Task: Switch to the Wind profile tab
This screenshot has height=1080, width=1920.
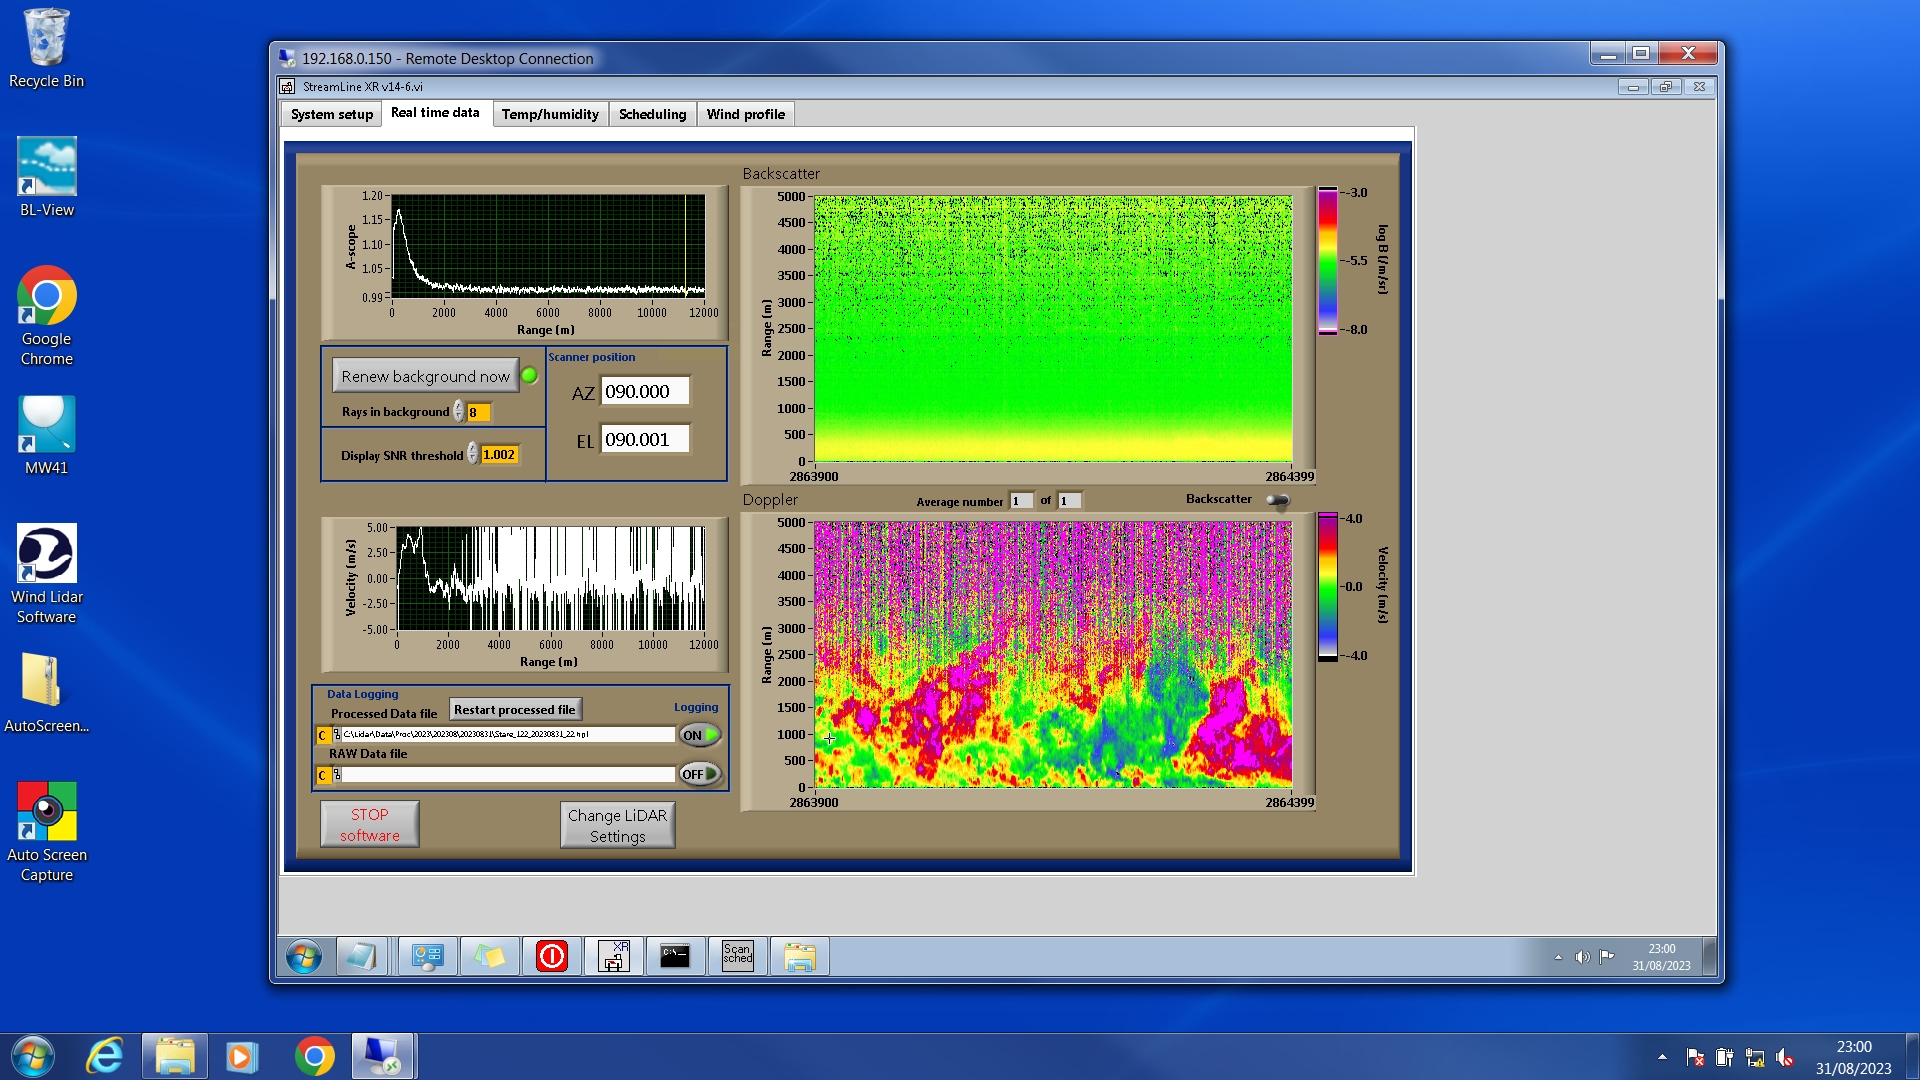Action: (745, 114)
